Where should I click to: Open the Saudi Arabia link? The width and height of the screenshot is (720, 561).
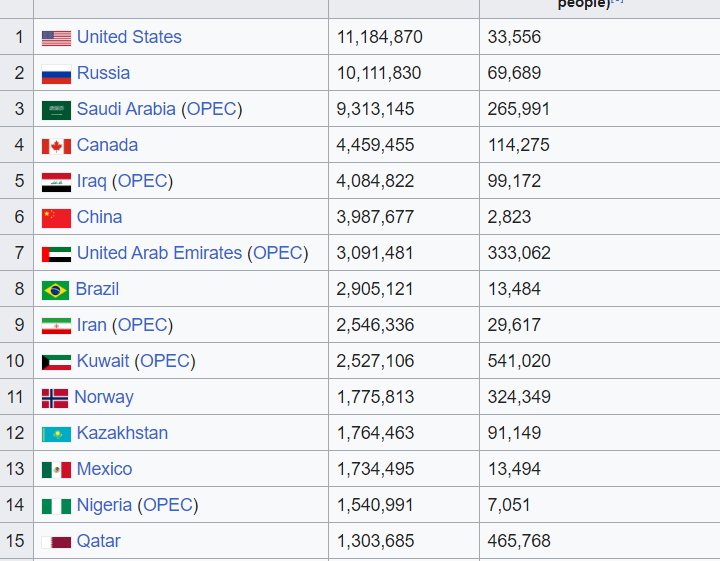(x=126, y=109)
